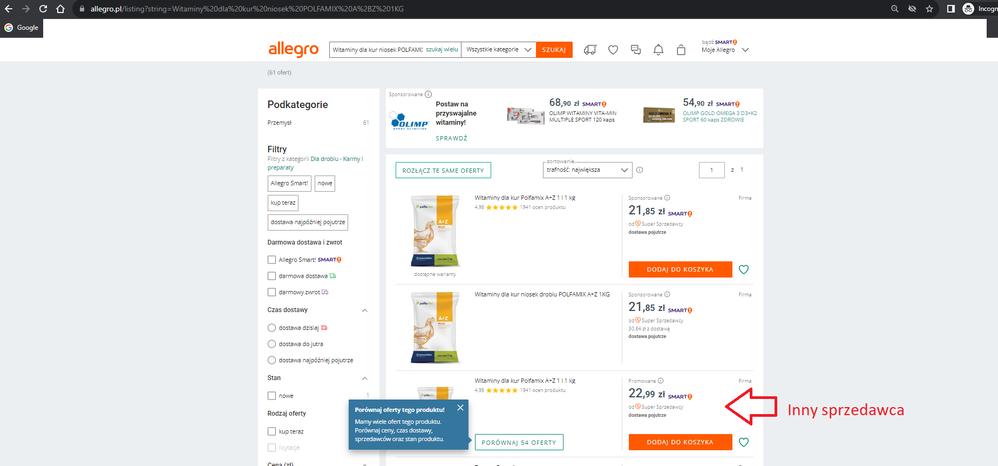Open the sorting trafność dropdown
This screenshot has height=466, width=998.
588,171
